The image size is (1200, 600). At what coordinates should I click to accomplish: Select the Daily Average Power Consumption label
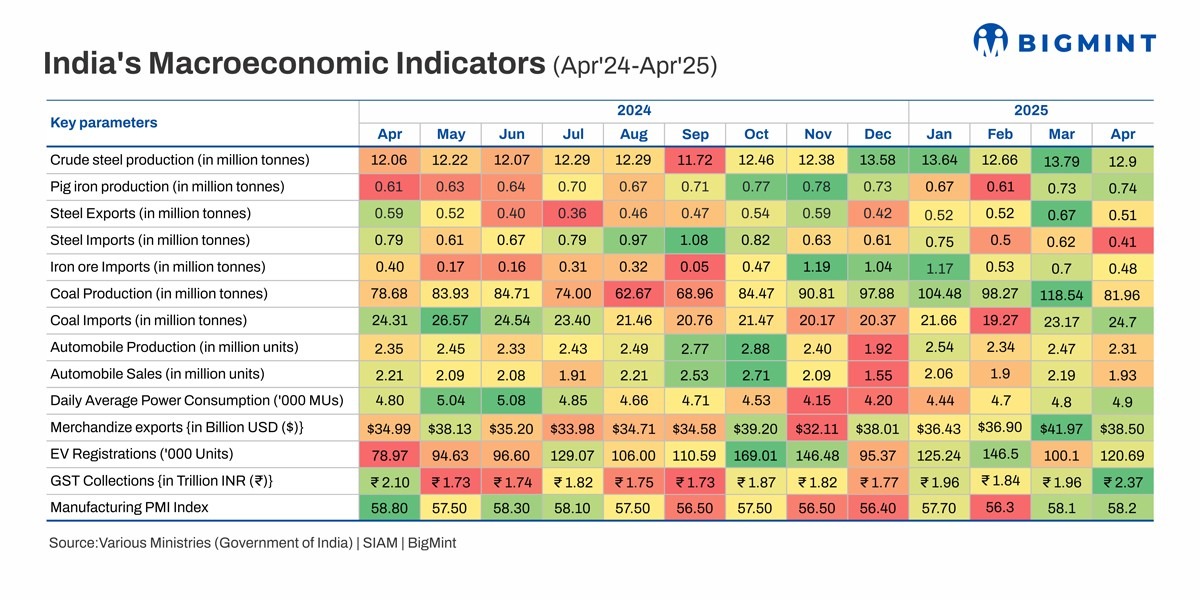click(196, 400)
